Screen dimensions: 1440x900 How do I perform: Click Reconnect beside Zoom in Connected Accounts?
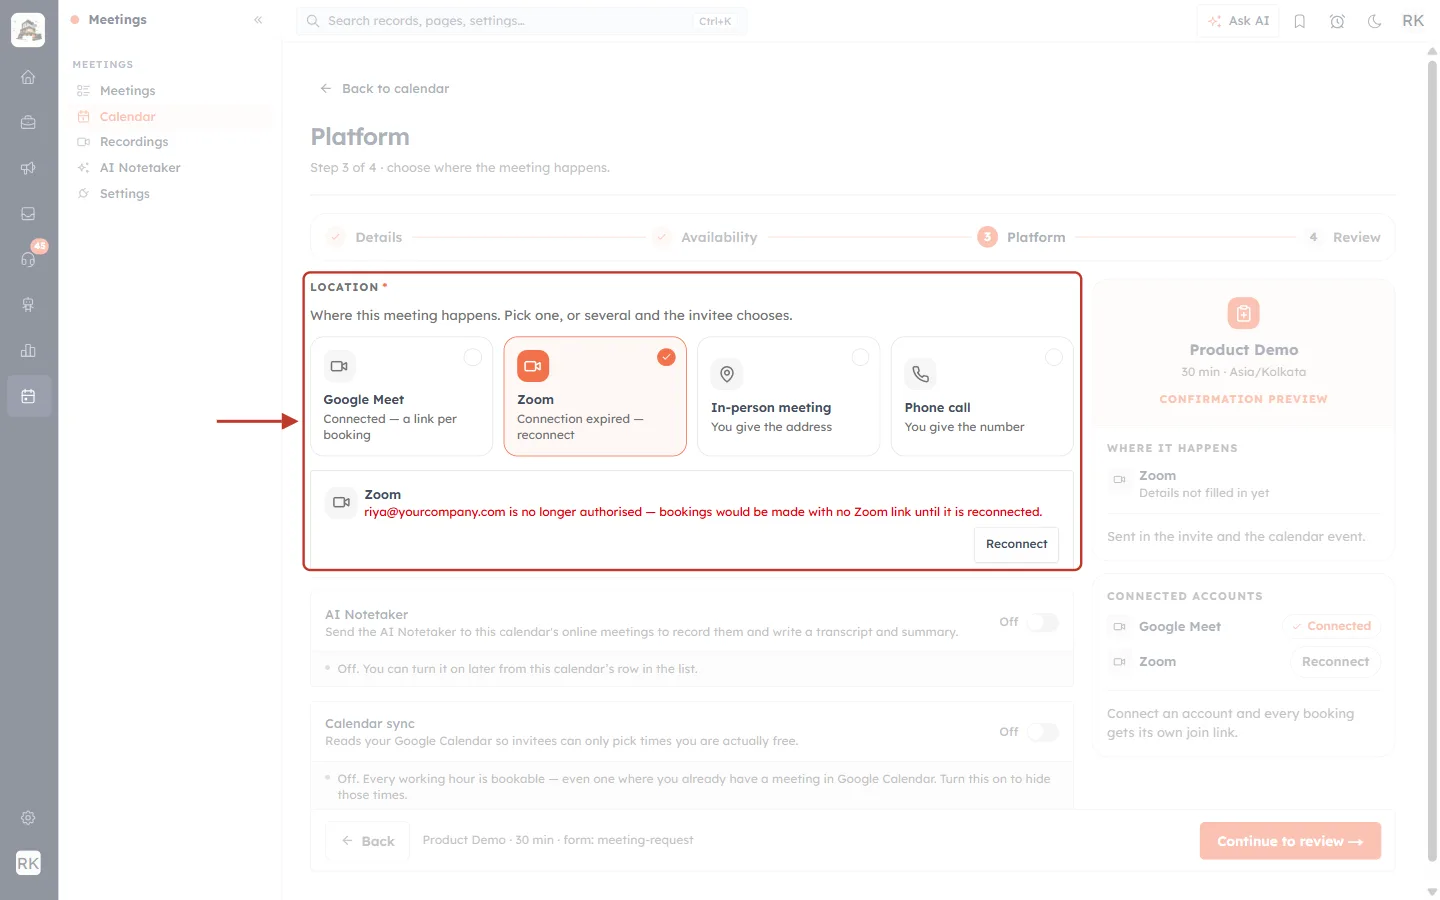click(1335, 662)
